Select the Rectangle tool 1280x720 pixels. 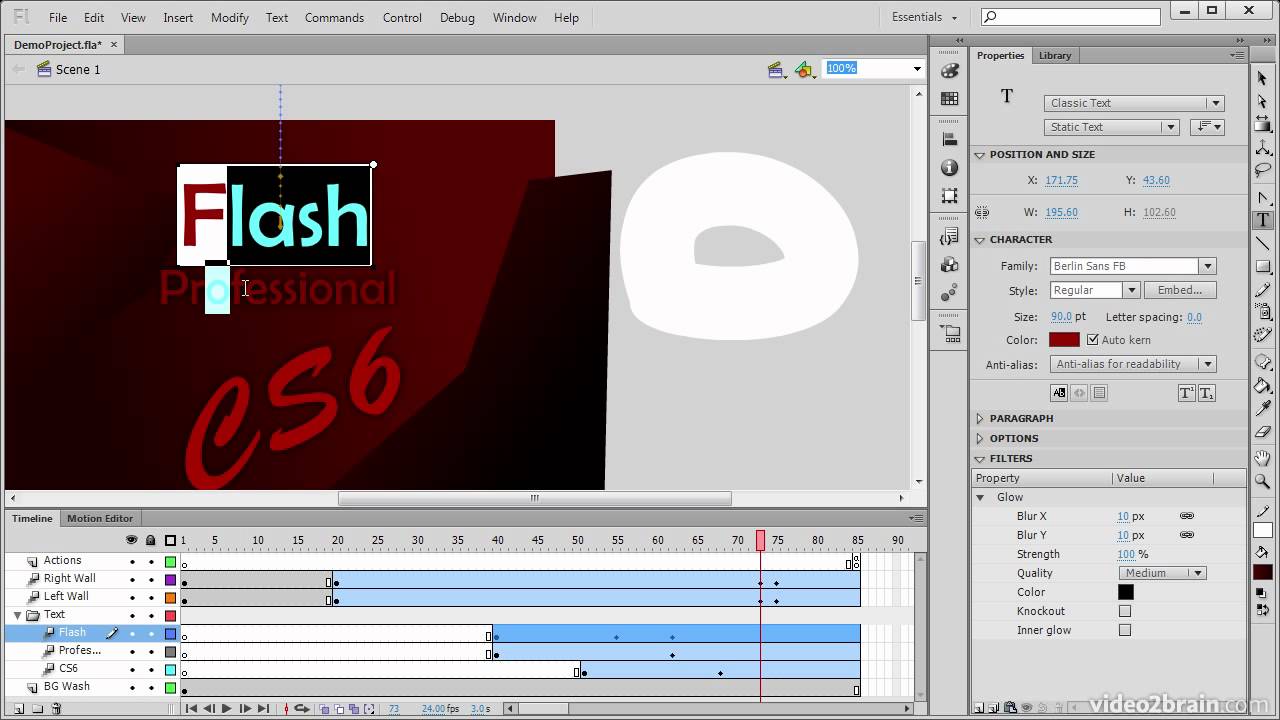tap(1263, 267)
